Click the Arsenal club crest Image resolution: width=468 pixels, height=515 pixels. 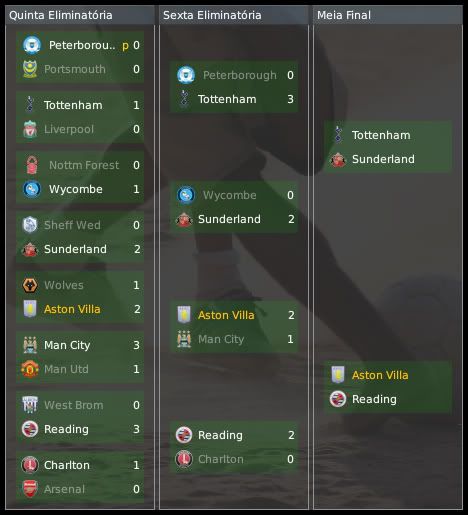tap(30, 489)
